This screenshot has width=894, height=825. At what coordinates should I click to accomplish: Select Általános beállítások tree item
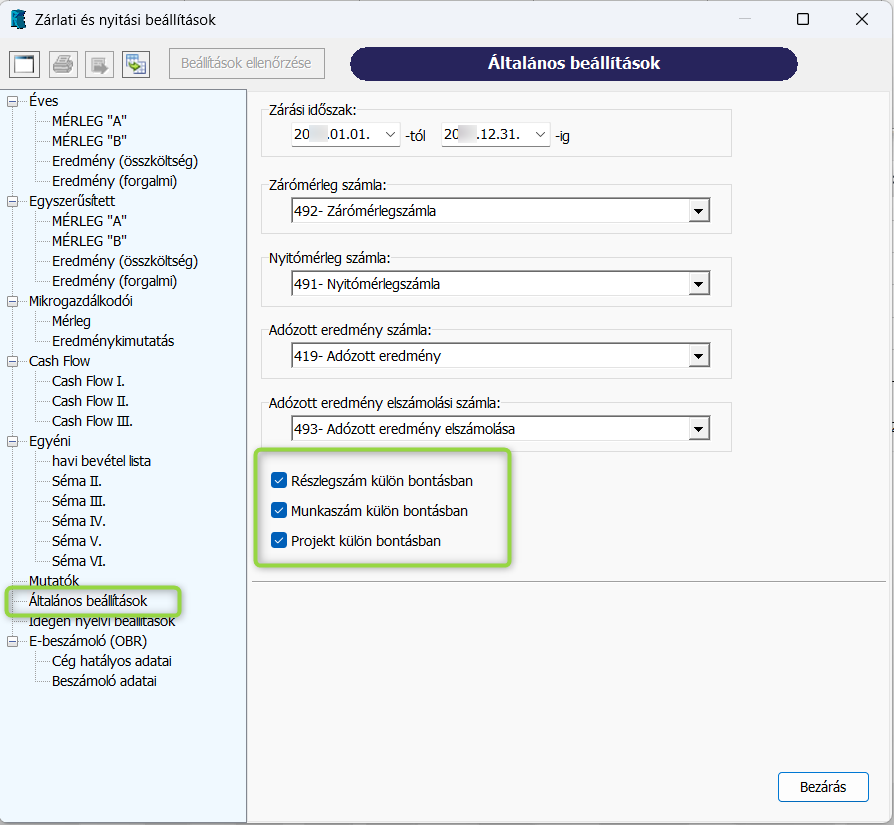coord(88,600)
